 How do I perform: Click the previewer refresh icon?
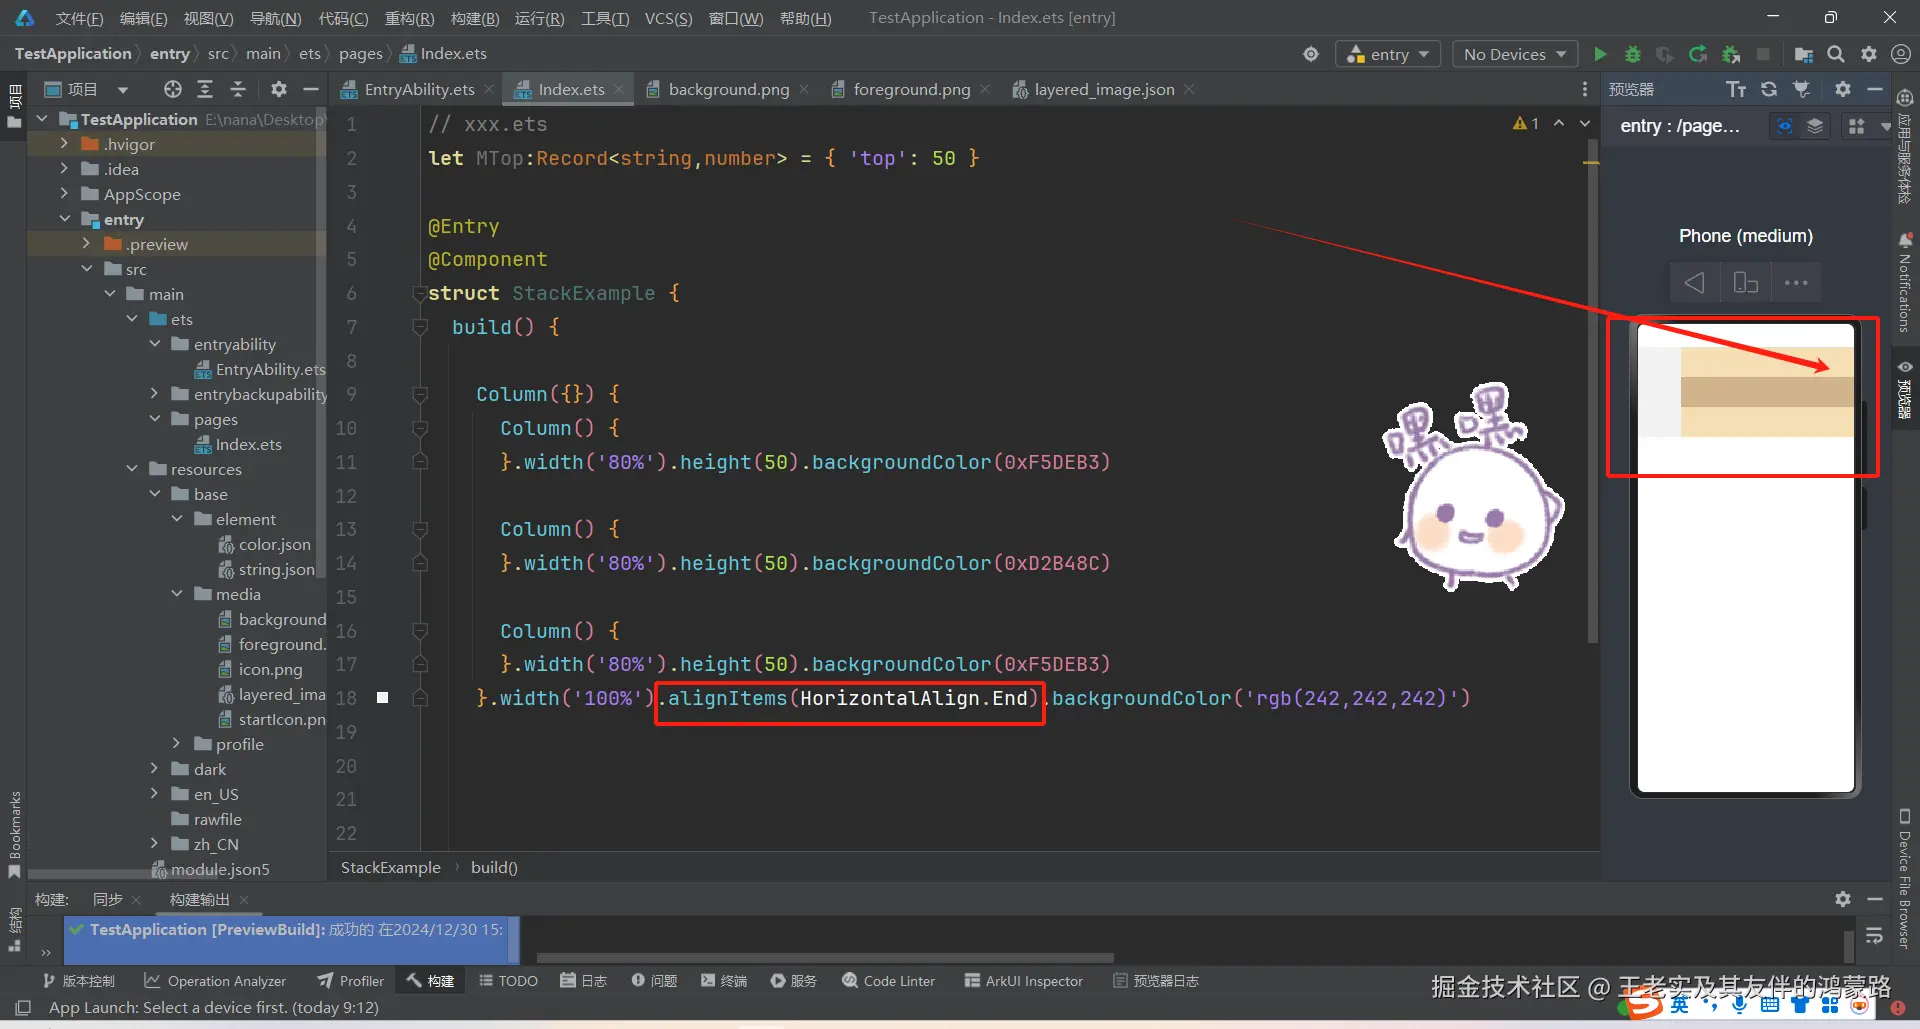click(1769, 89)
